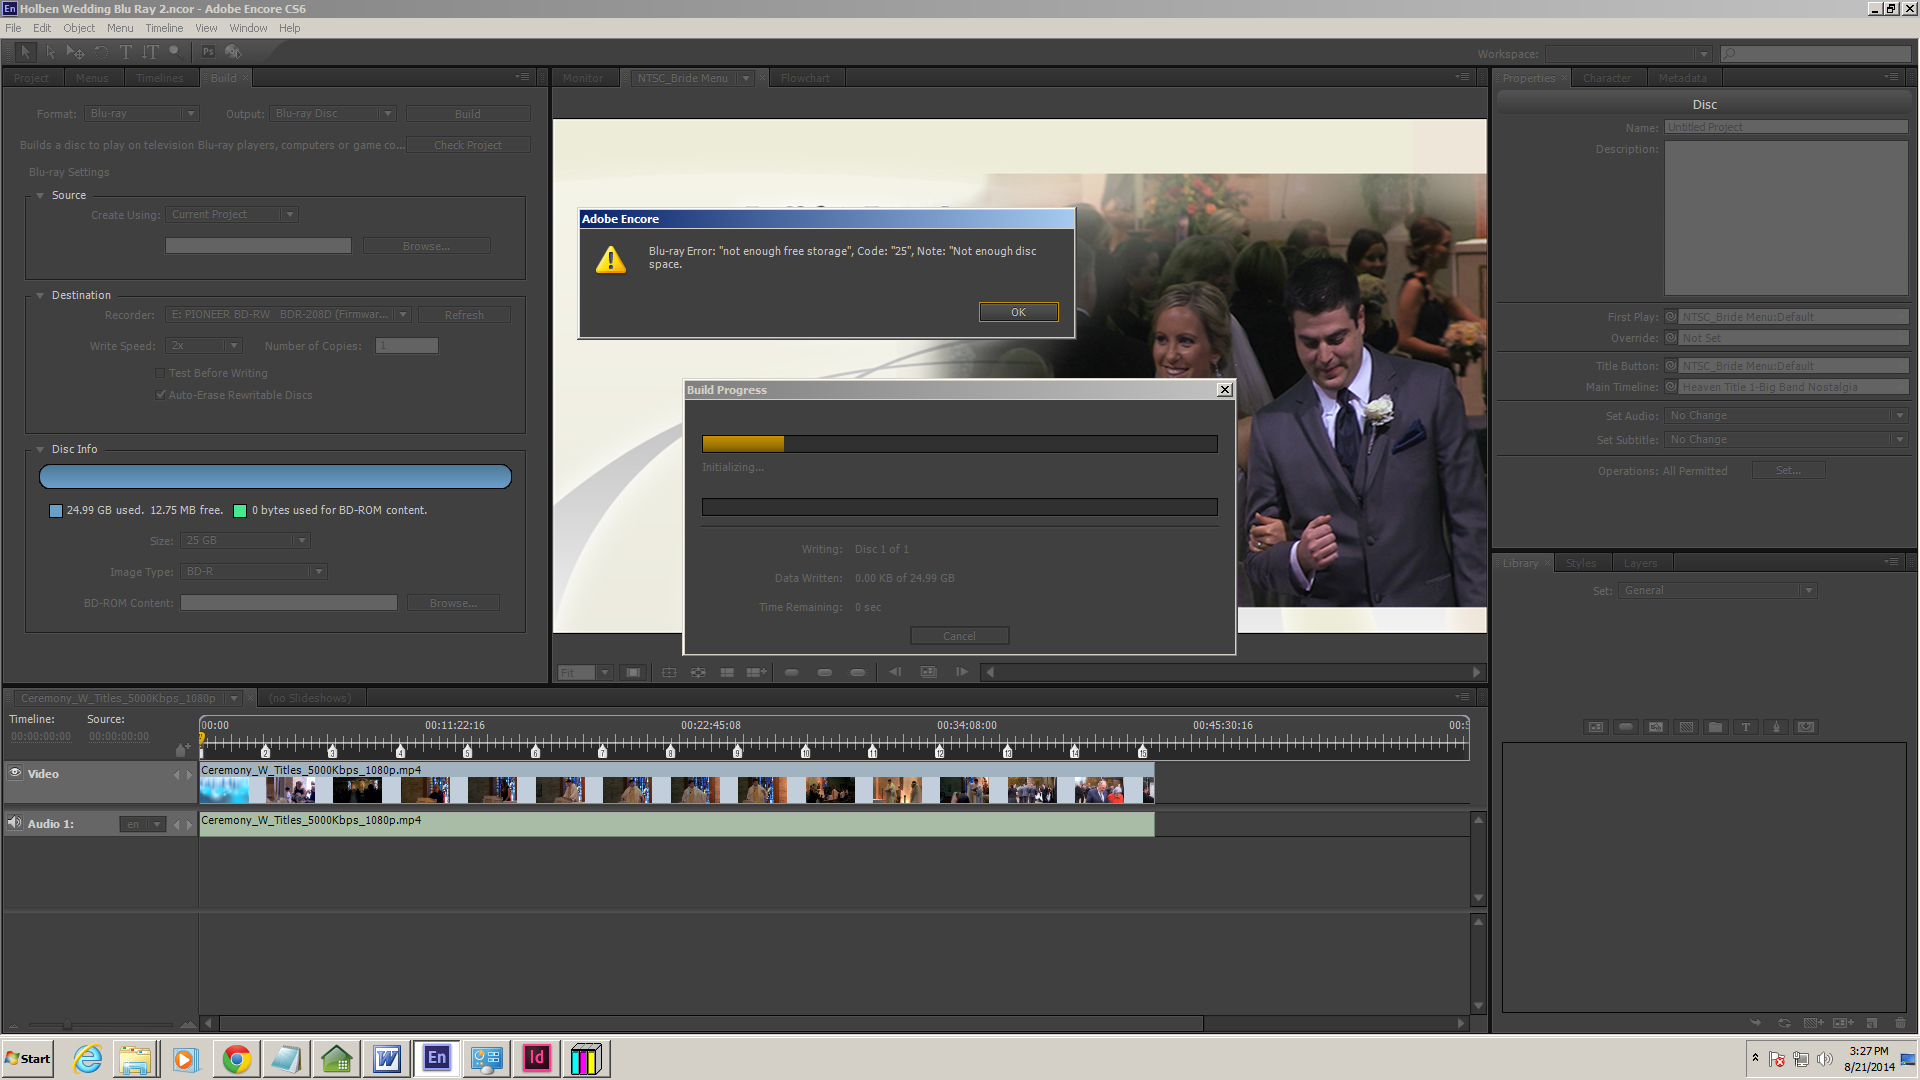Click the Show Guides grid icon
This screenshot has height=1080, width=1920.
[x=727, y=672]
